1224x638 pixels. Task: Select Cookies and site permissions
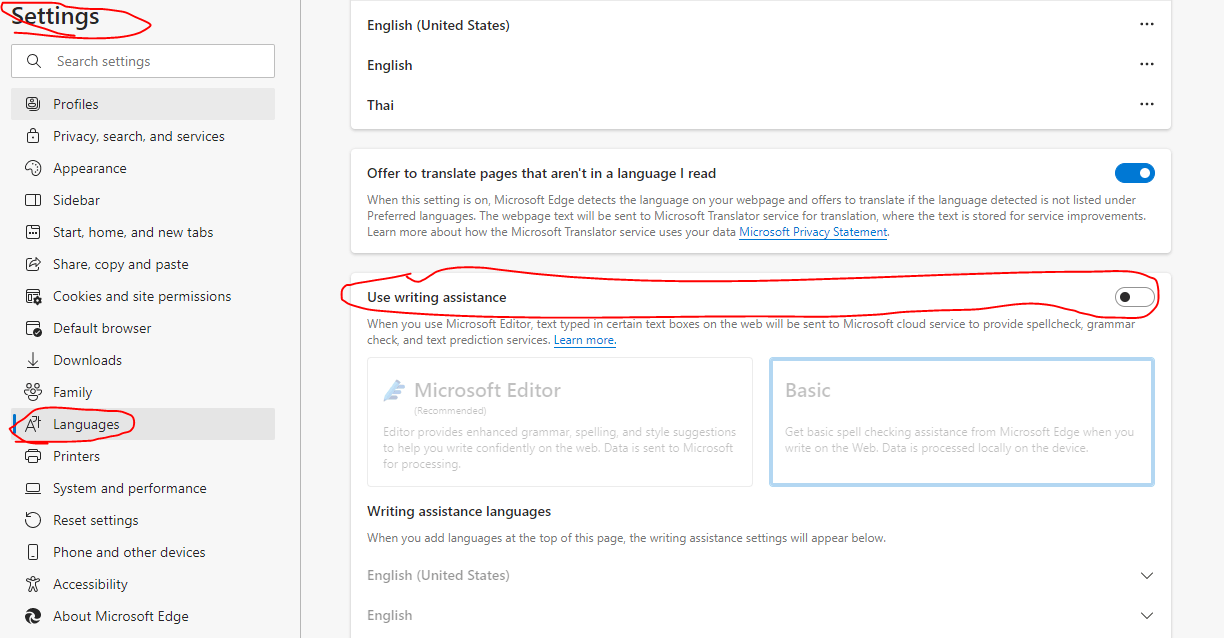[x=143, y=296]
